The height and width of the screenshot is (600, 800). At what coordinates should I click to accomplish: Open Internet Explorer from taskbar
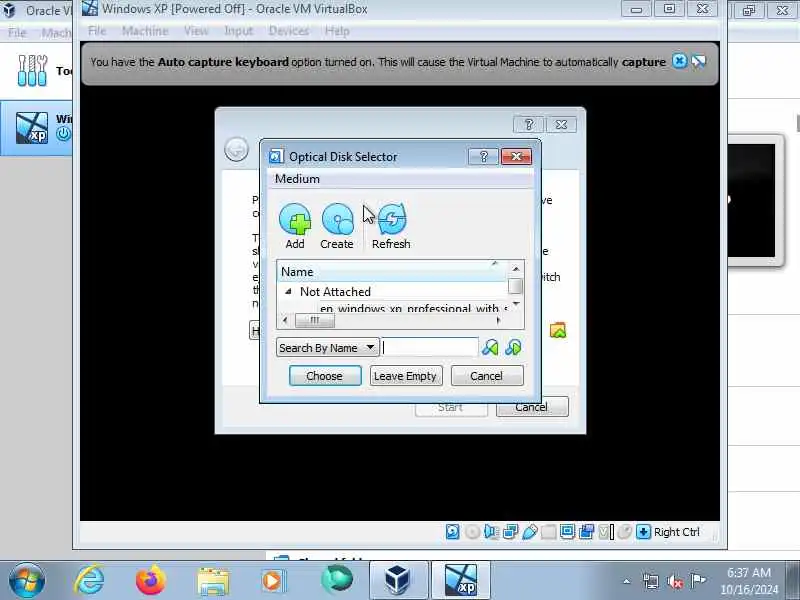pyautogui.click(x=89, y=580)
